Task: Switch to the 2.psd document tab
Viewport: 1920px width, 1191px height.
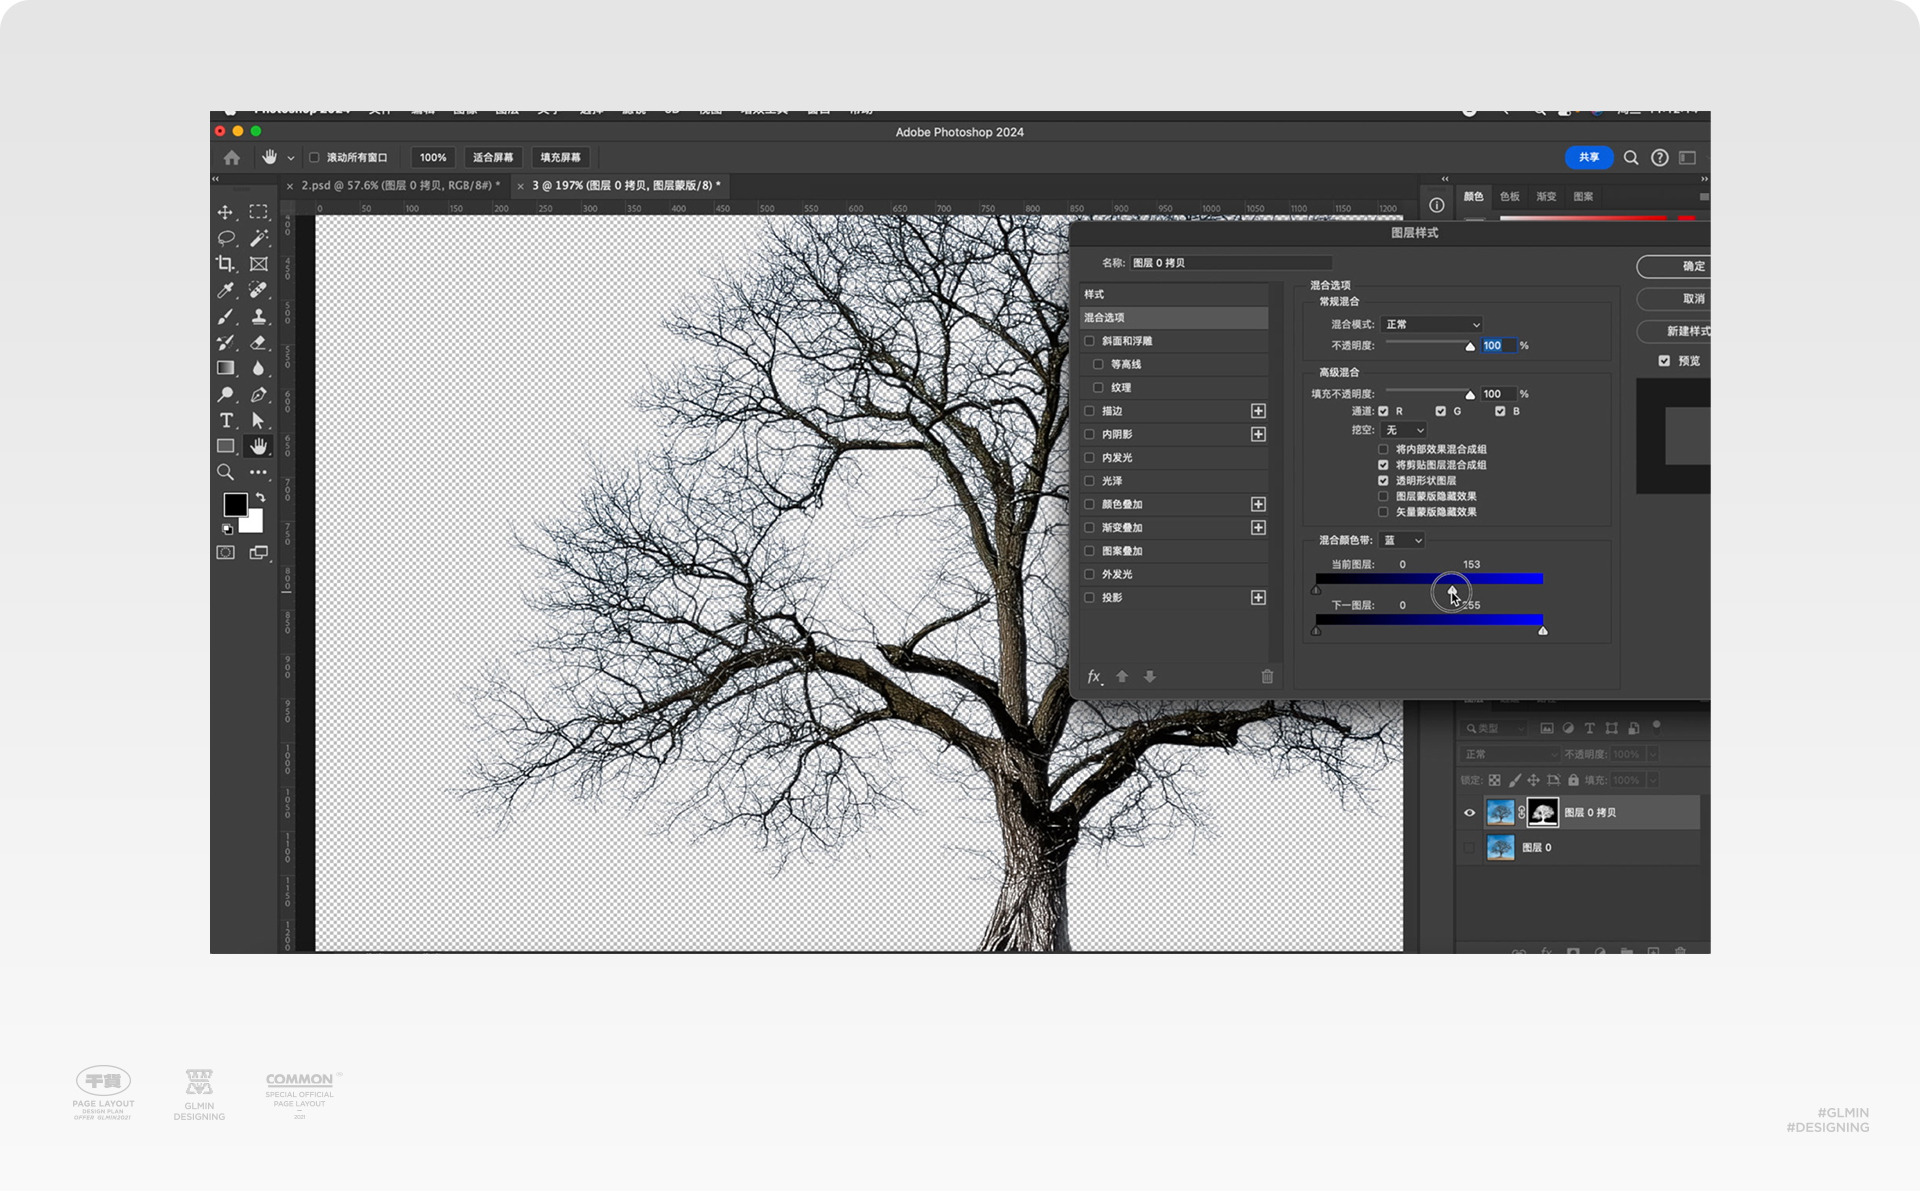Action: point(399,186)
